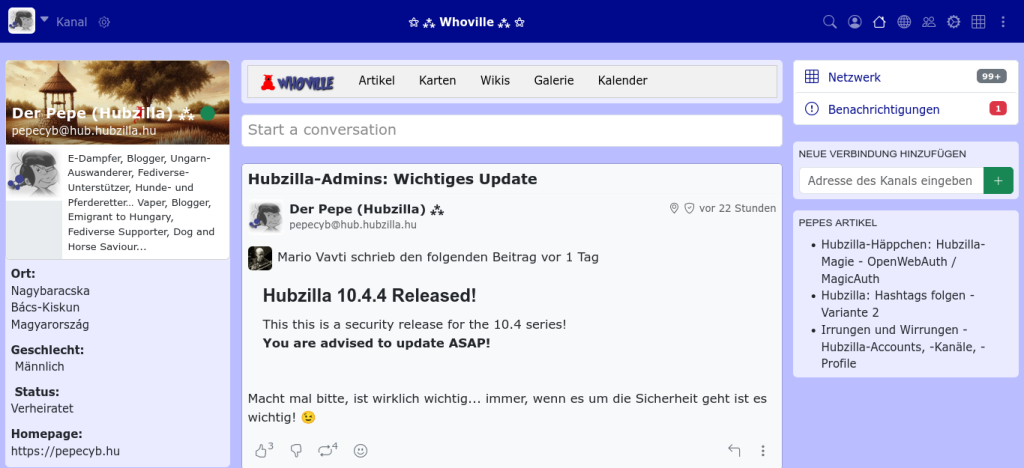This screenshot has width=1024, height=468.
Task: Click the green add connection plus button
Action: click(998, 181)
